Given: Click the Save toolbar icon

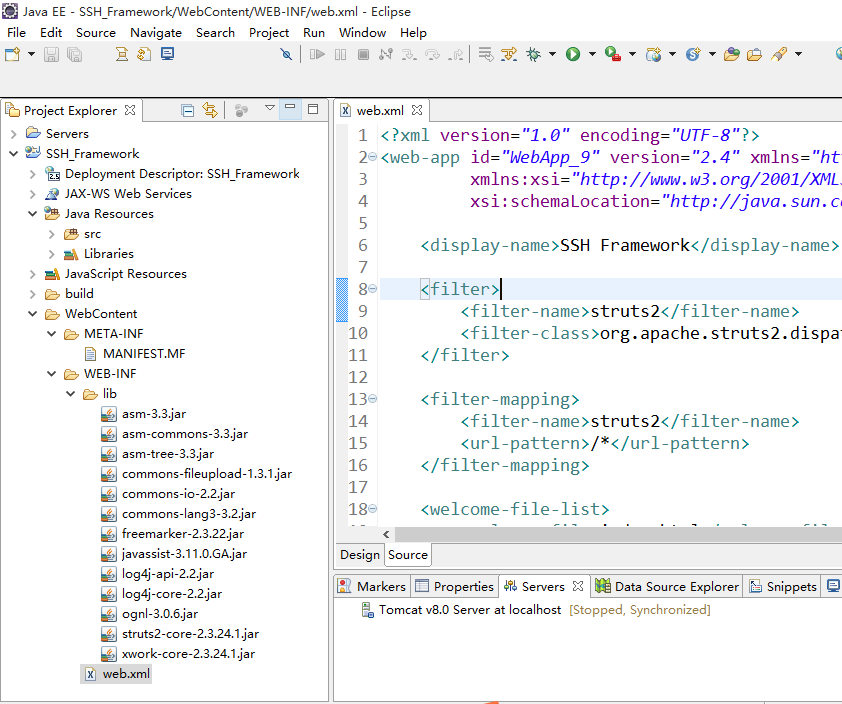Looking at the screenshot, I should coord(51,54).
